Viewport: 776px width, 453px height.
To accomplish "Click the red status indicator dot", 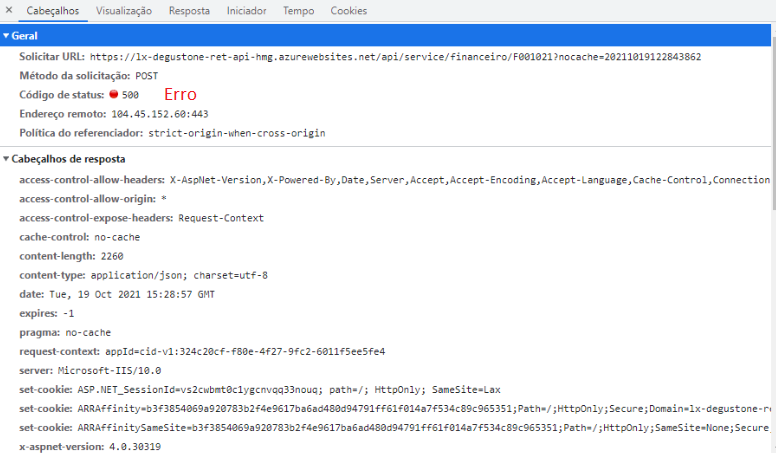I will [x=114, y=95].
